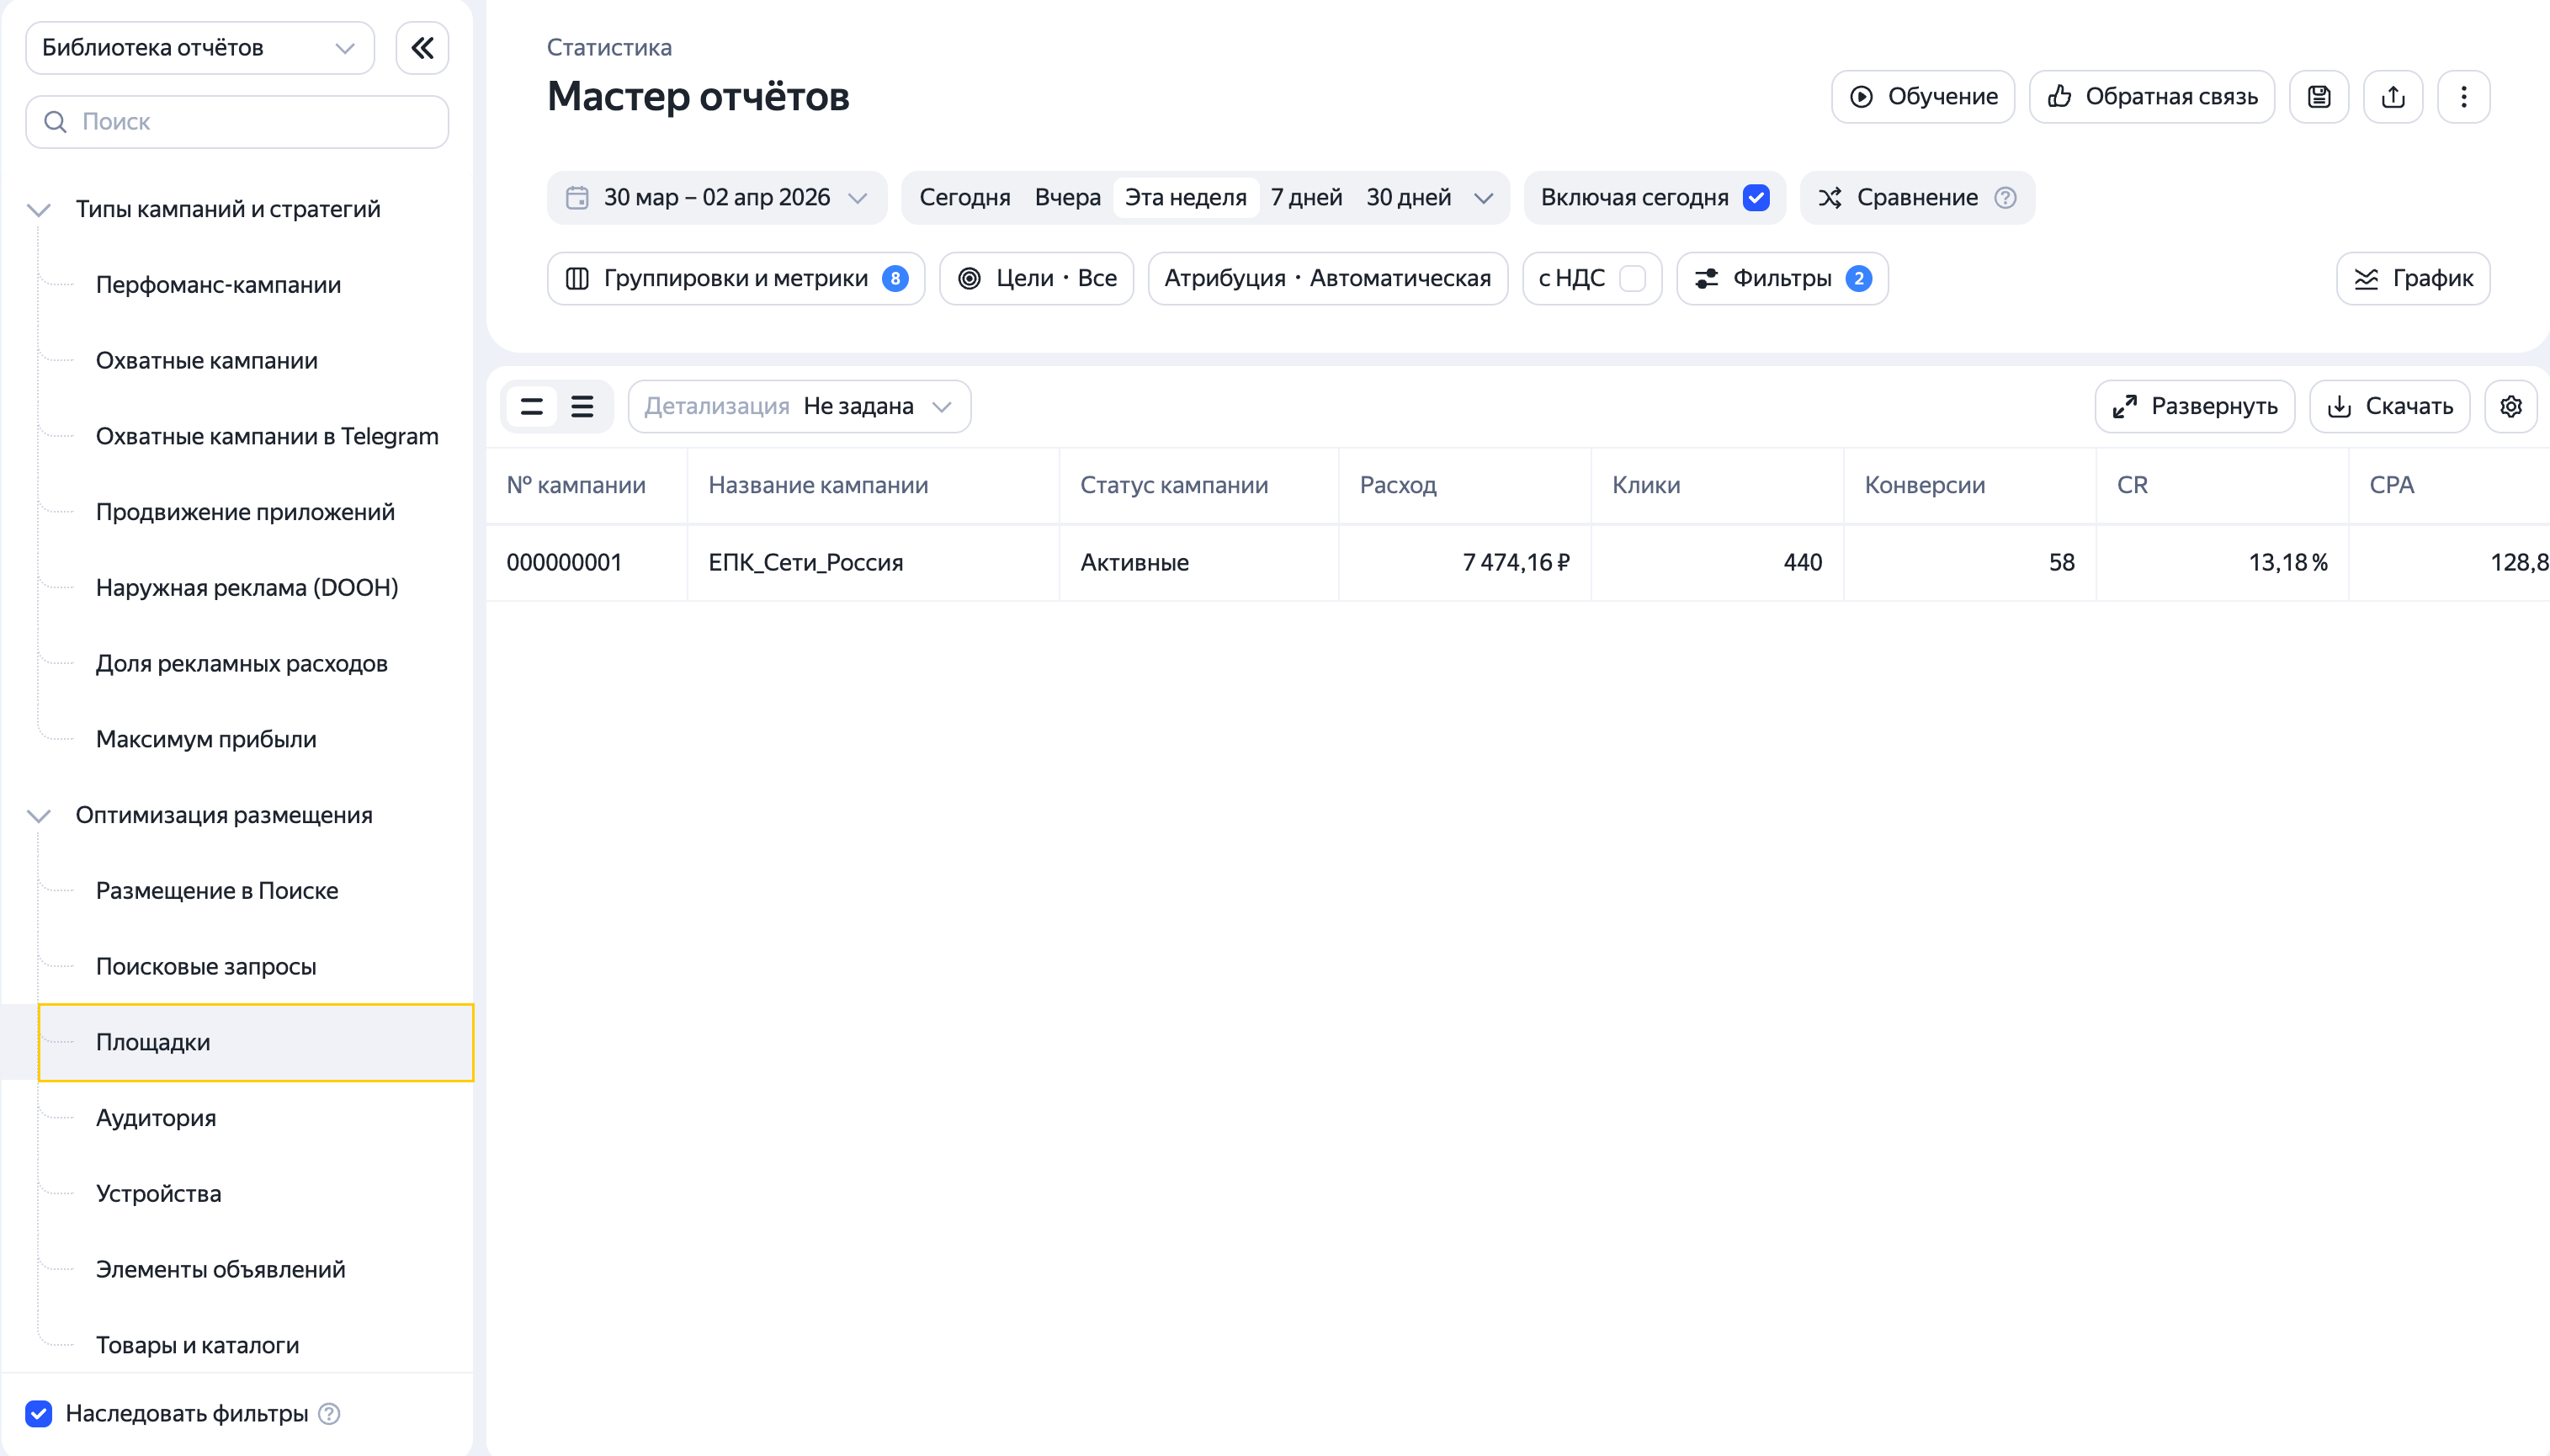Open the date range 30 мар – 02 апр dropdown

(716, 198)
